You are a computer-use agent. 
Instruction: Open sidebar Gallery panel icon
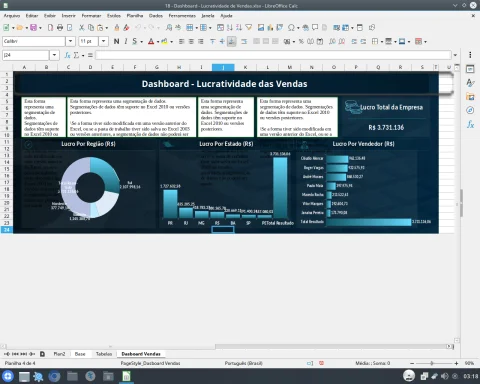470,97
